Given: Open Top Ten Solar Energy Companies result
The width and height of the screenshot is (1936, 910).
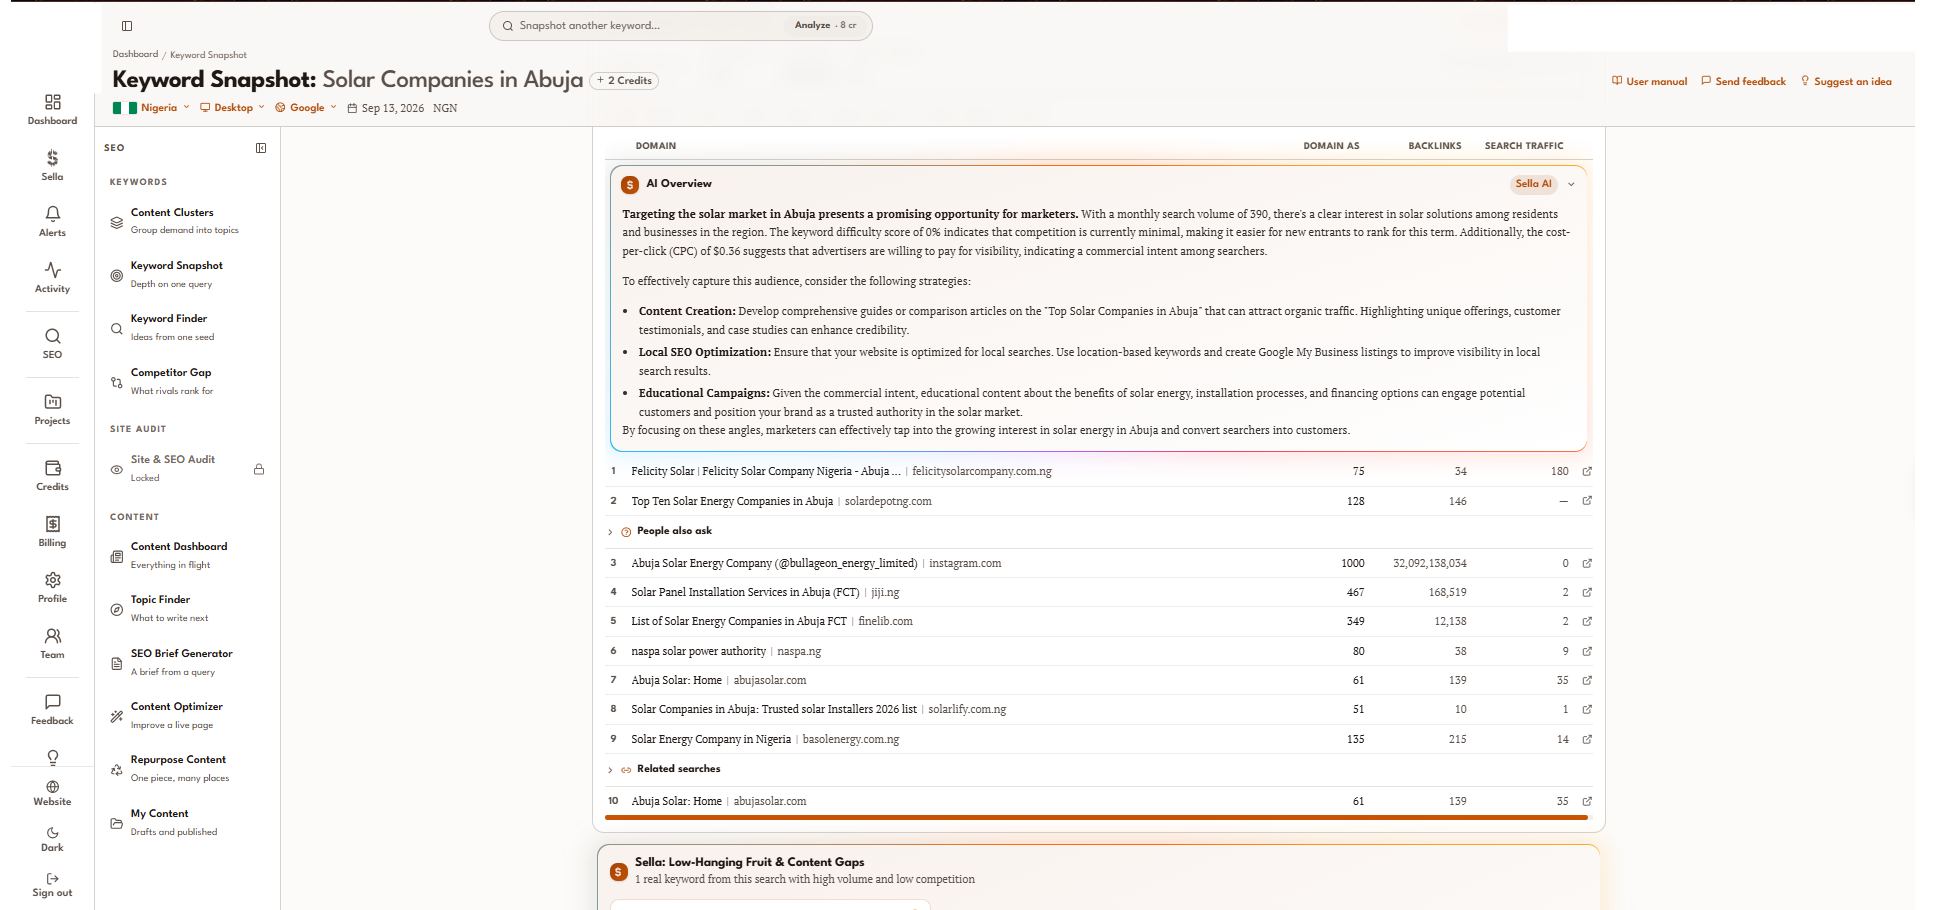Looking at the screenshot, I should [732, 501].
